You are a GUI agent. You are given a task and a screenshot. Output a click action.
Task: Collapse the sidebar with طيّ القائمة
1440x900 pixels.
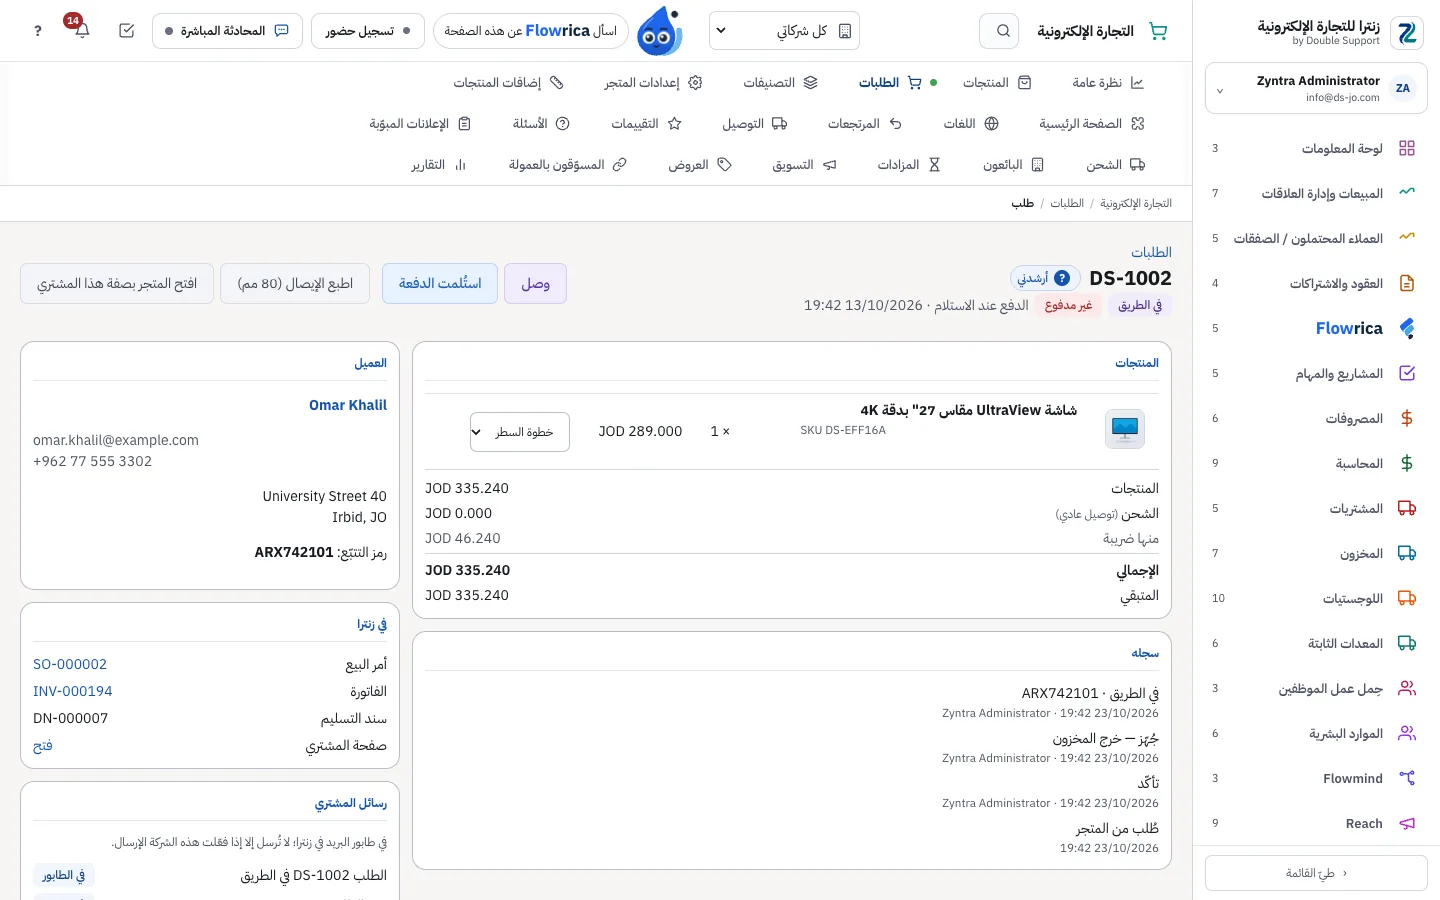coord(1316,873)
